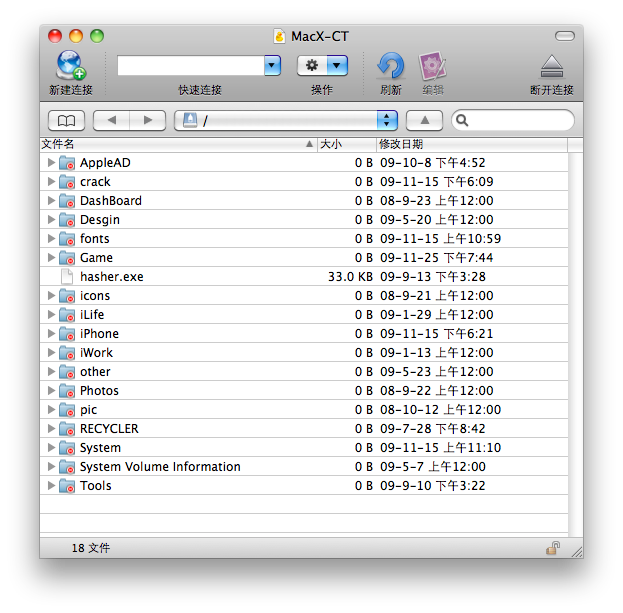Click date 09-7-28 下午8:42
This screenshot has height=613, width=623.
(432, 429)
